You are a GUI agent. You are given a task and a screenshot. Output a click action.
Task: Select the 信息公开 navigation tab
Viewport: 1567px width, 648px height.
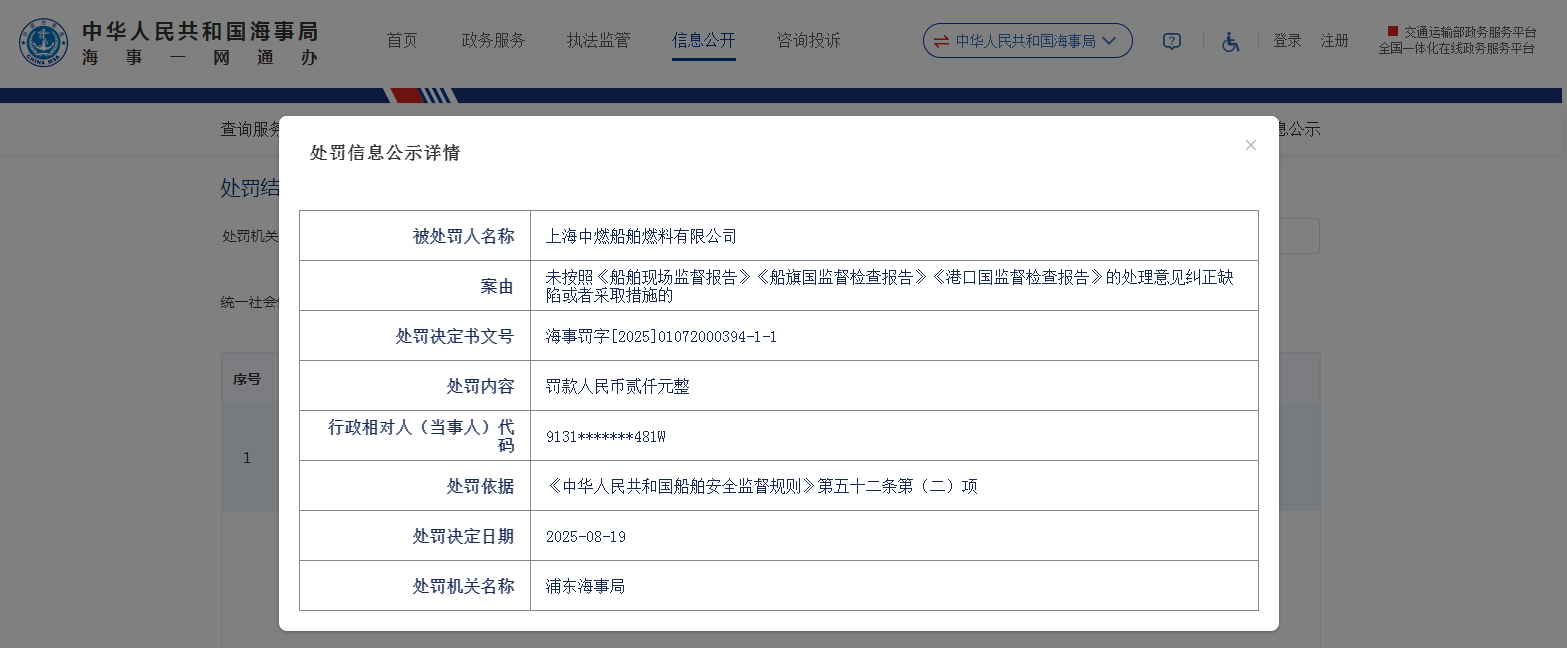[703, 41]
